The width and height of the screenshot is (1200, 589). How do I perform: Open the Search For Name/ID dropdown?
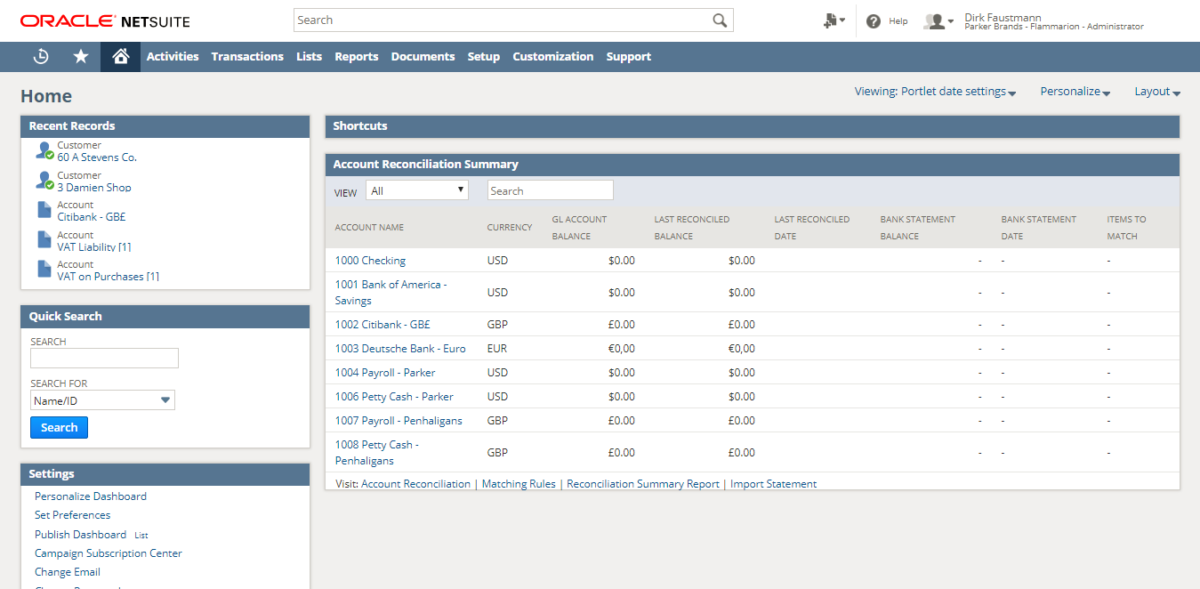[102, 400]
